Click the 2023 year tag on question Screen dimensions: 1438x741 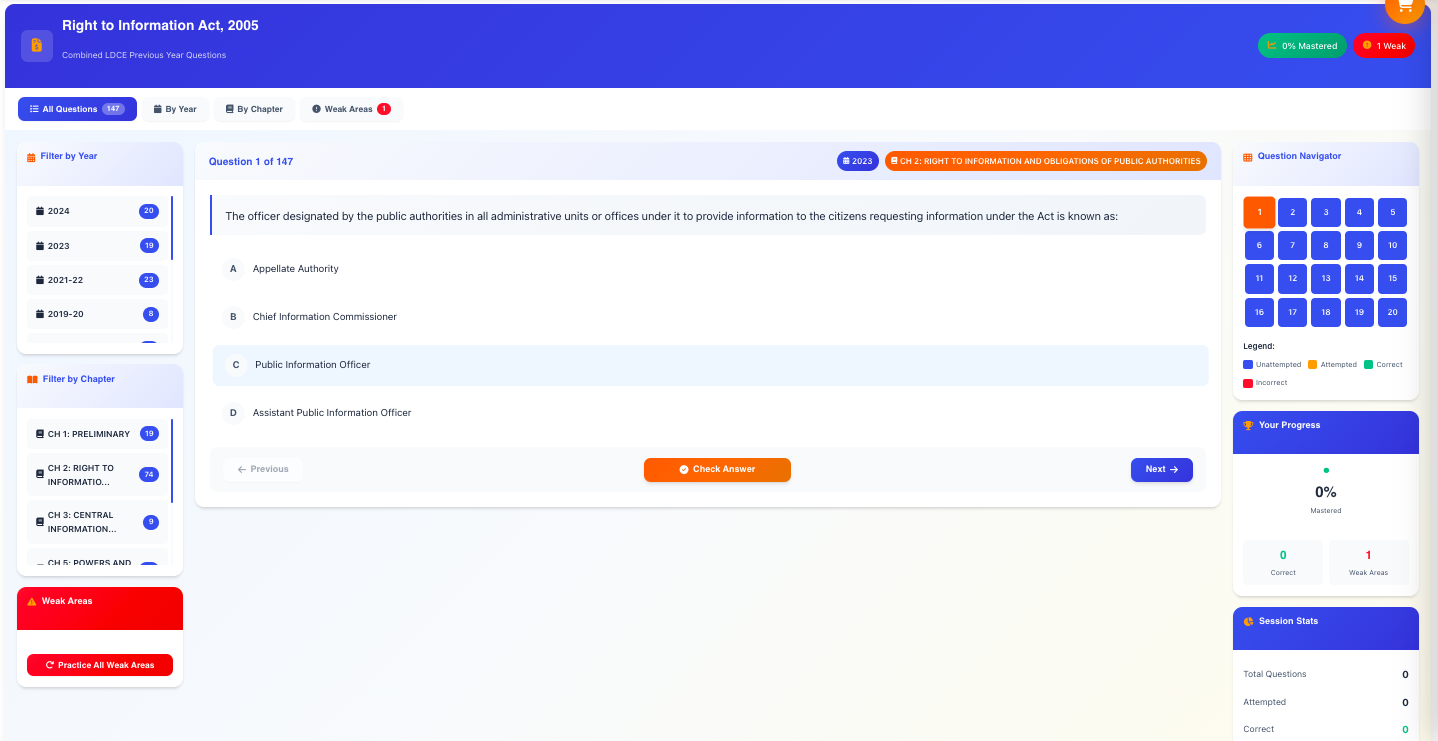[857, 161]
